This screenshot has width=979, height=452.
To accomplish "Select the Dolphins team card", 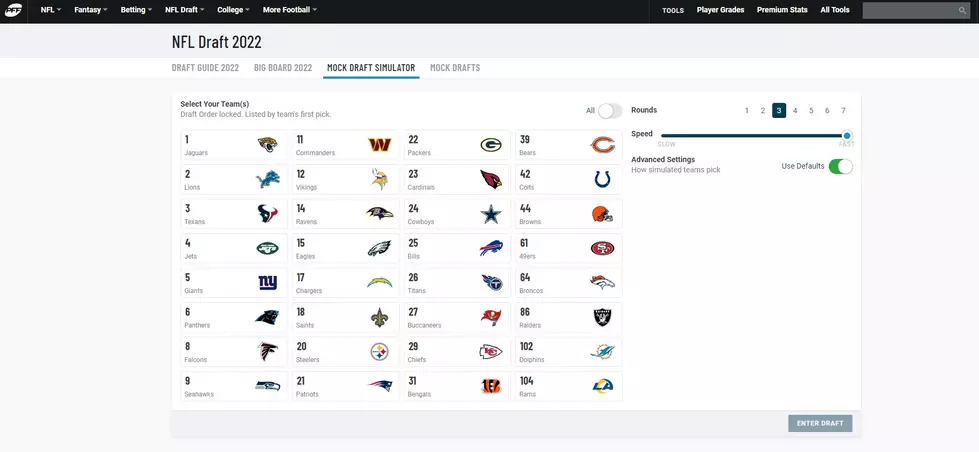I will 568,351.
